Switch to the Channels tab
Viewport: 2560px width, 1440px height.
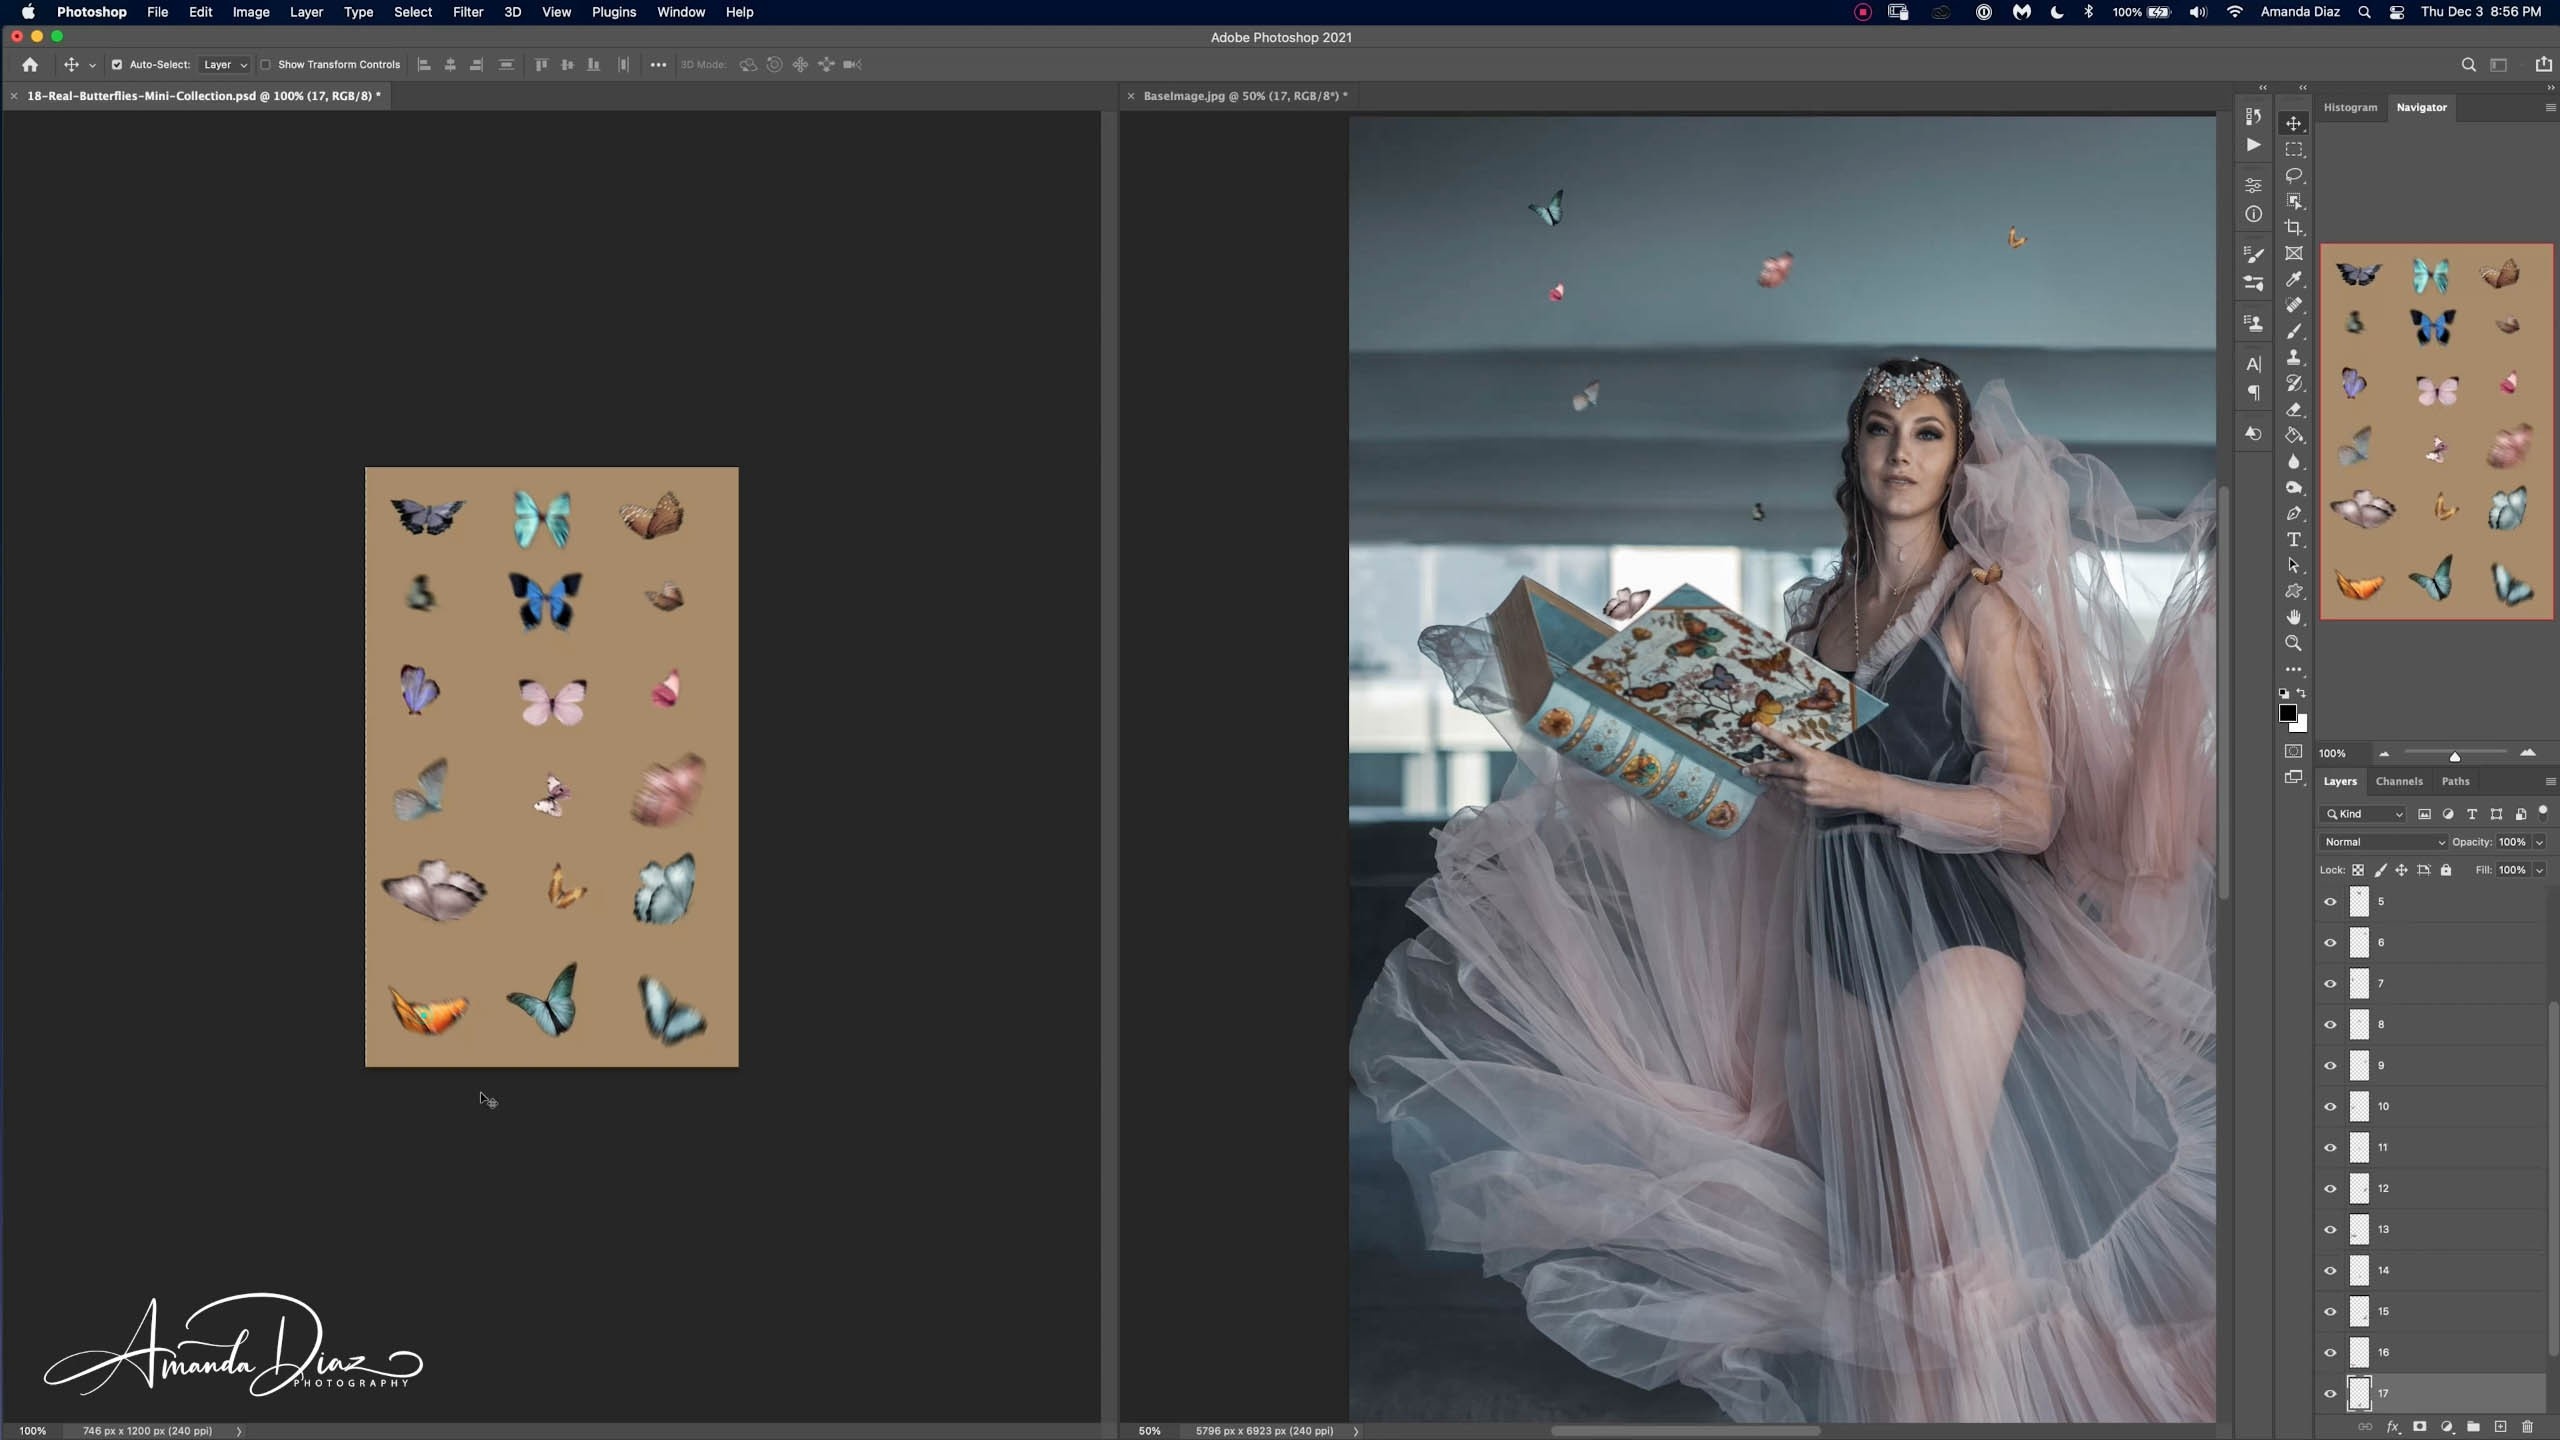click(2398, 781)
